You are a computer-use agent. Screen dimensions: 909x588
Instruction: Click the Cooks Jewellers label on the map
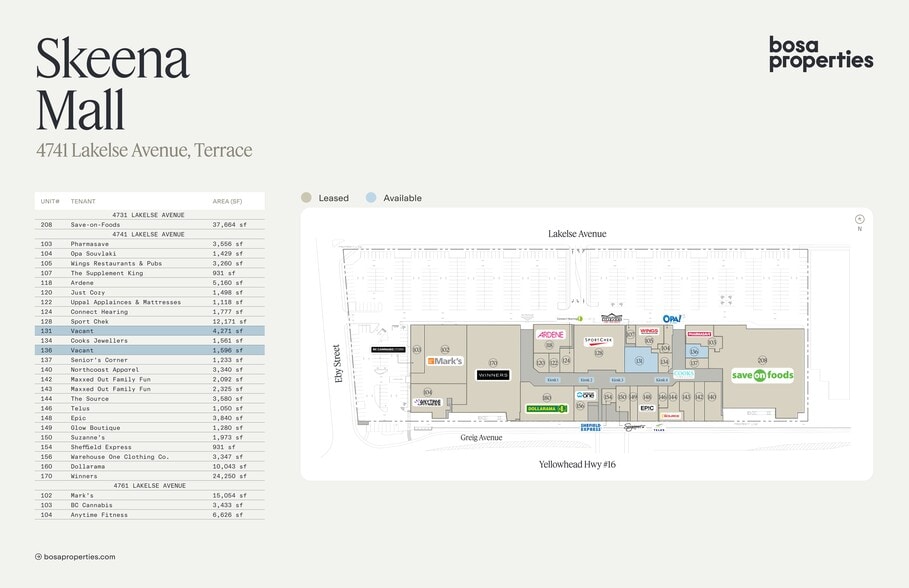coord(683,374)
